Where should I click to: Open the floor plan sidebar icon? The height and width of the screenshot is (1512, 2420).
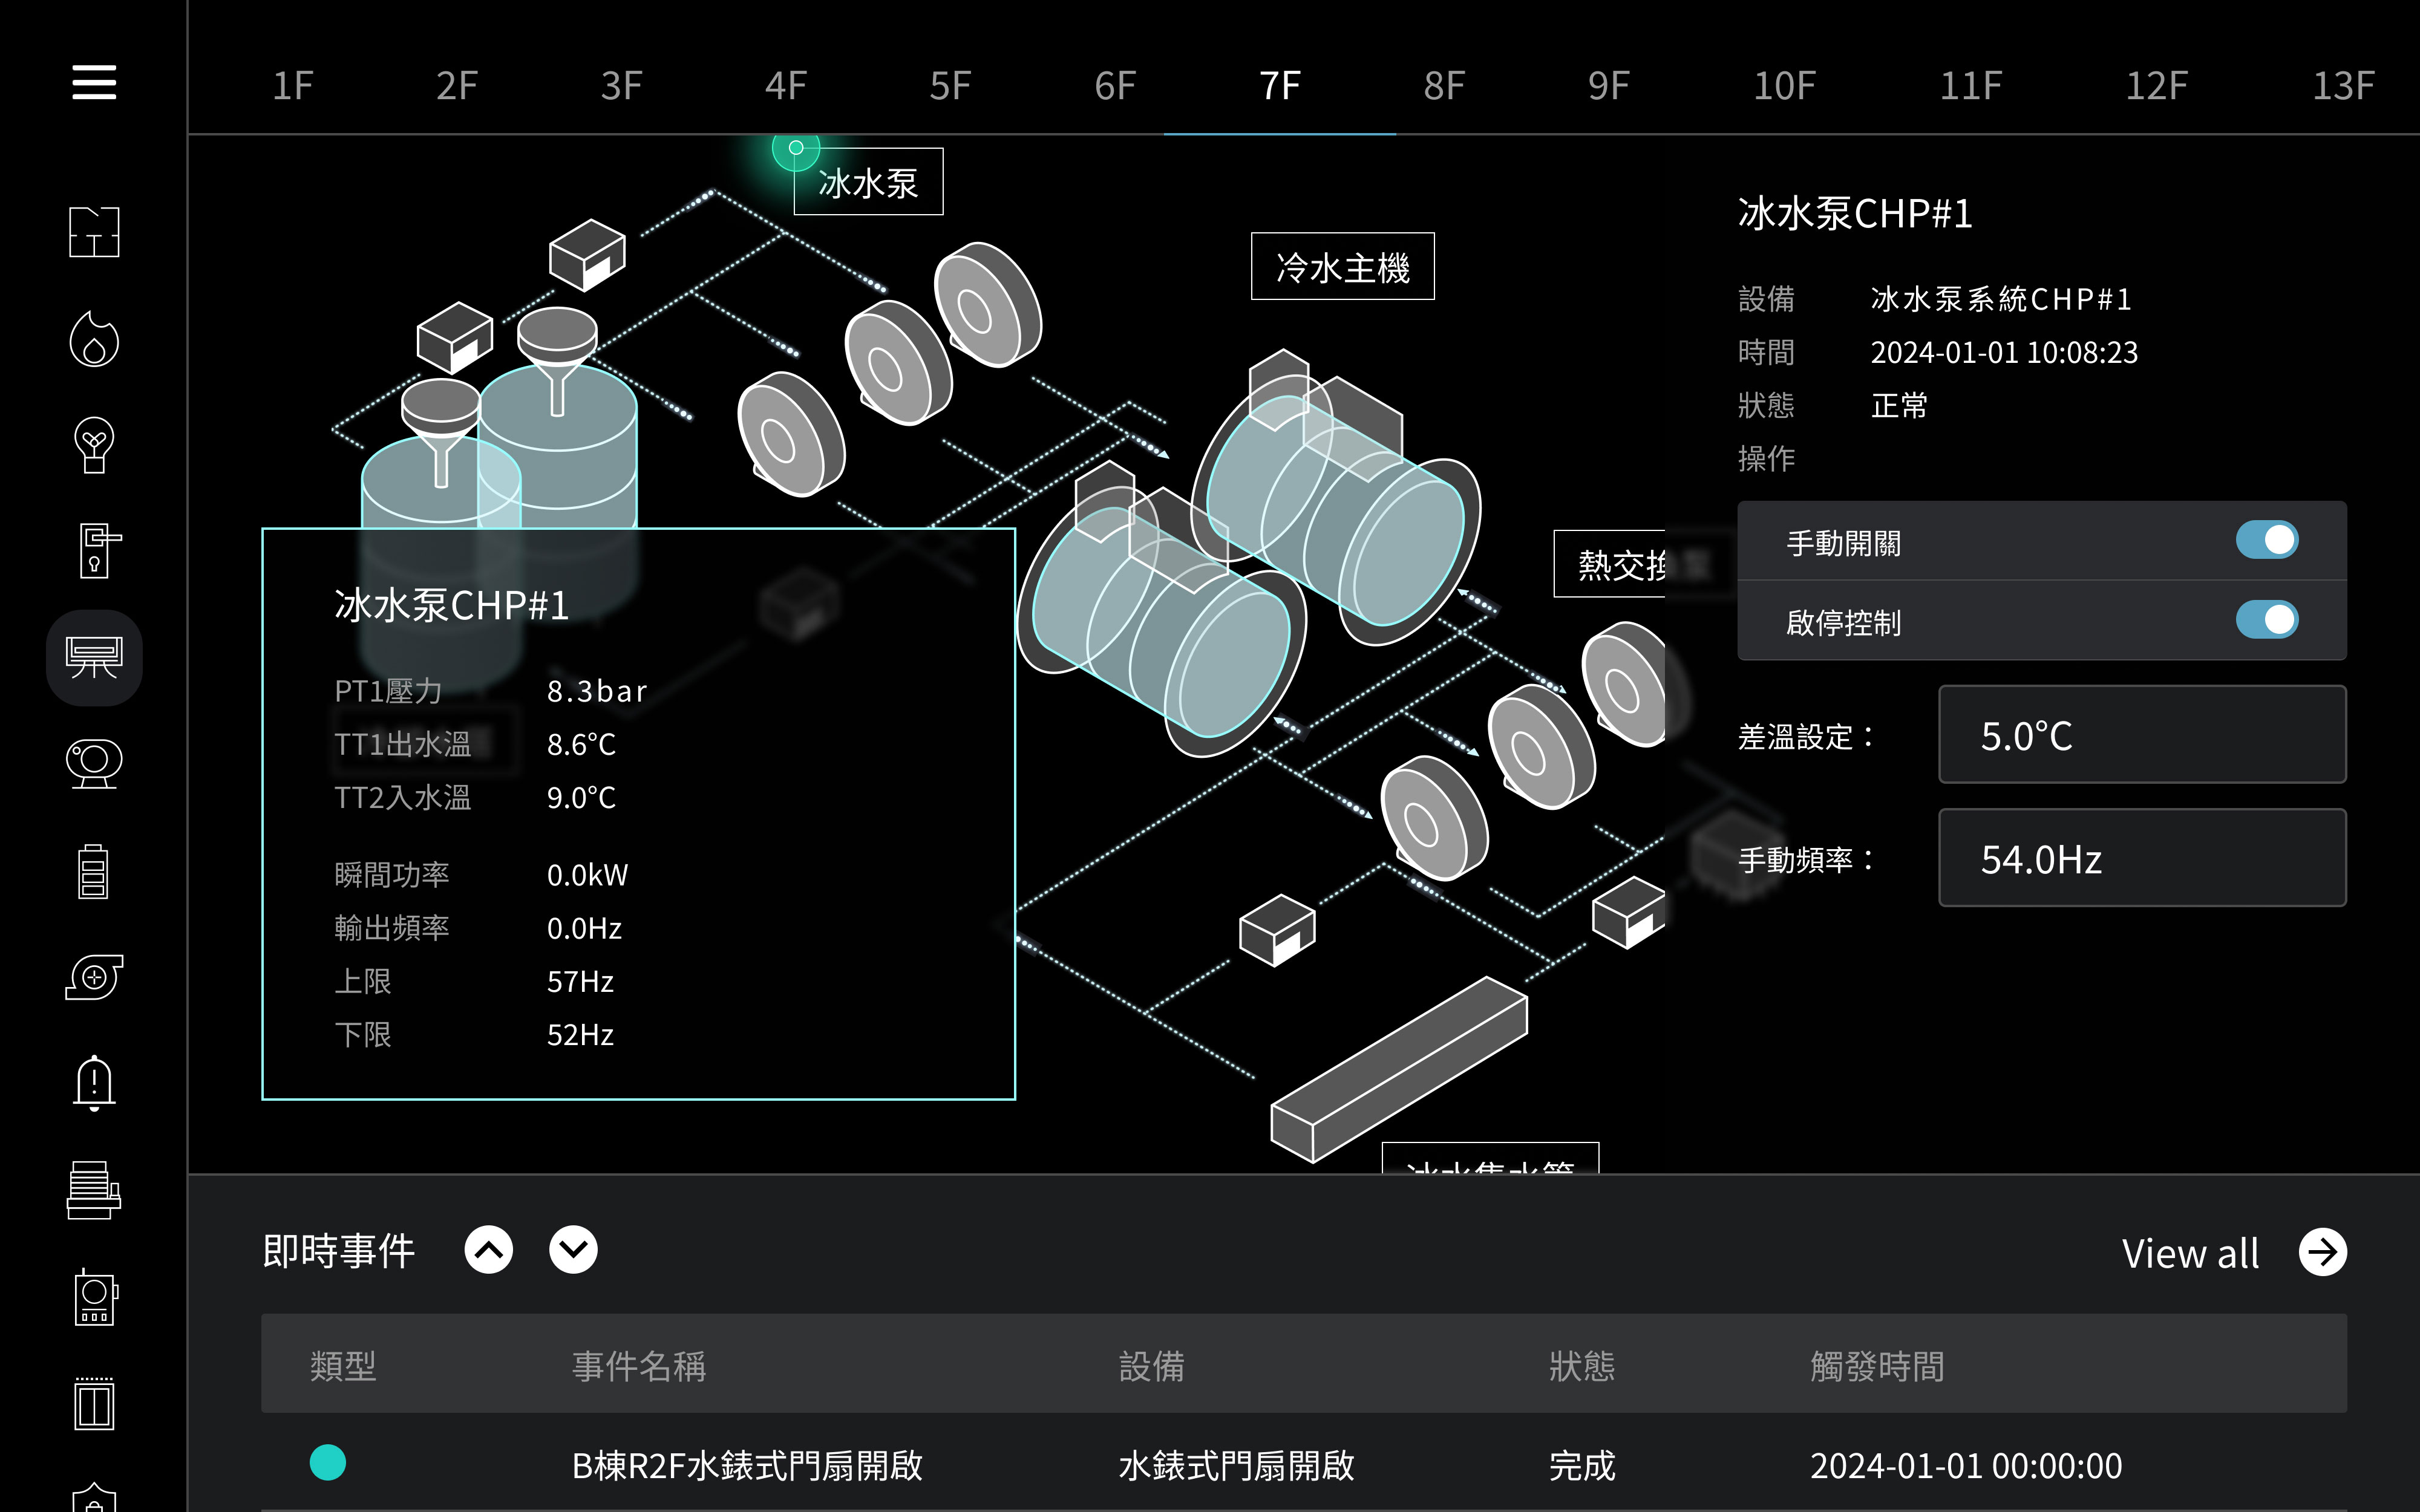pos(94,232)
